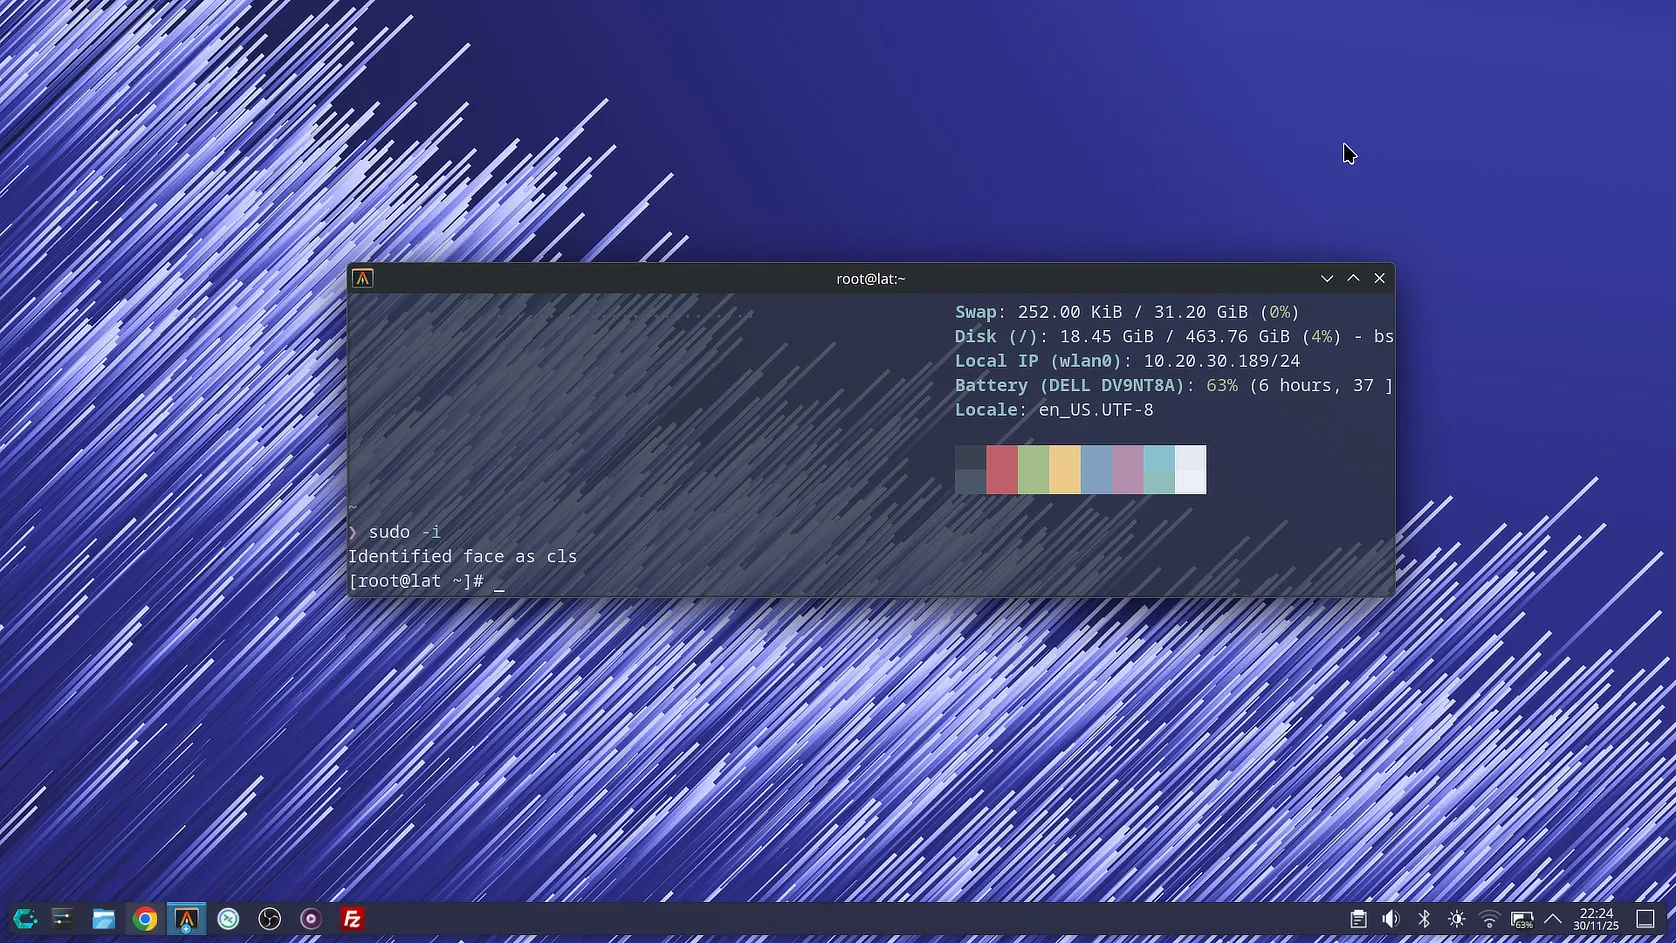The height and width of the screenshot is (943, 1676).
Task: Click the show desktop button
Action: coord(1645,919)
